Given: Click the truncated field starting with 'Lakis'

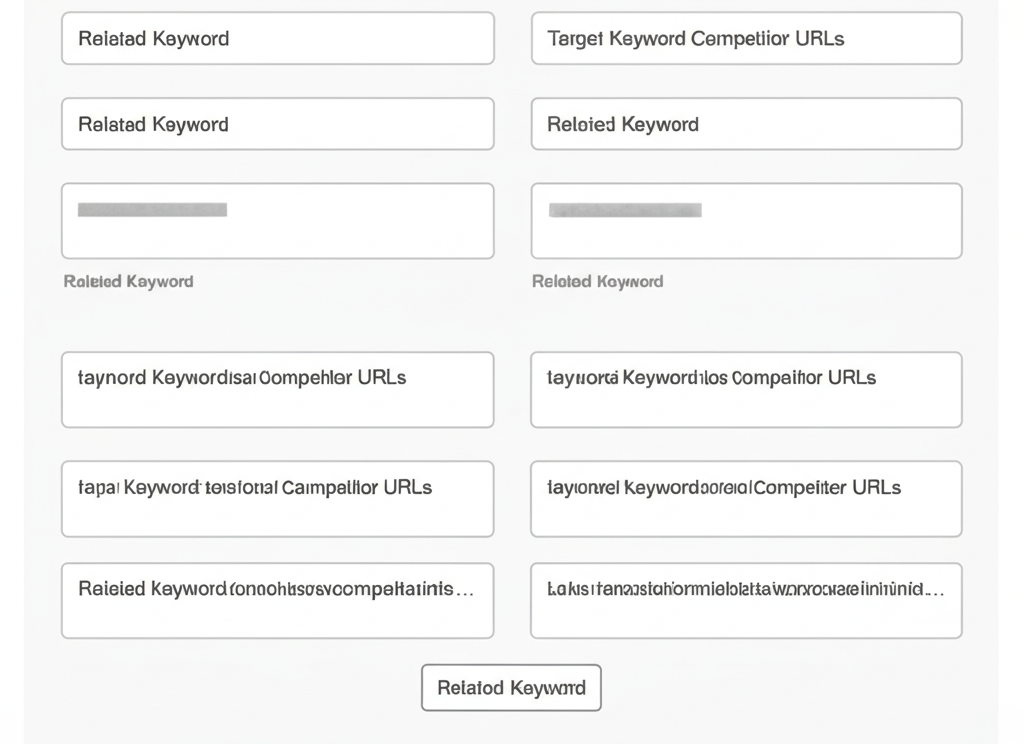Looking at the screenshot, I should [746, 600].
